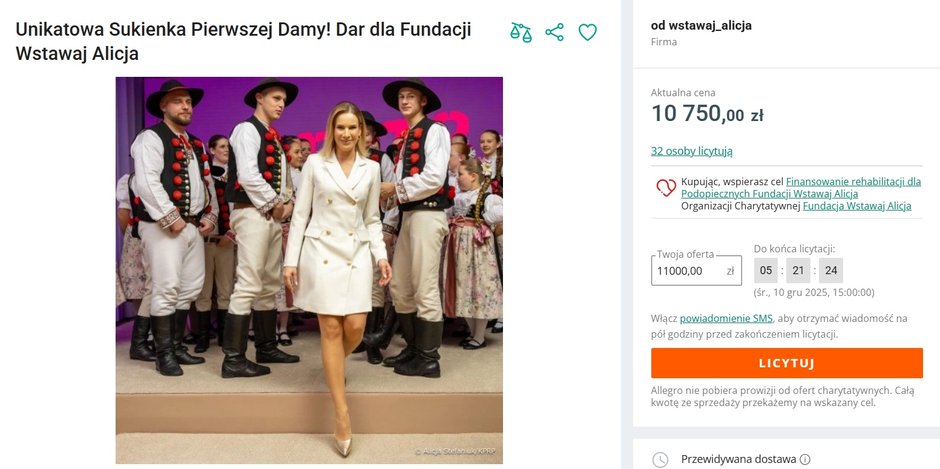Screen dimensions: 940x469
Task: Follow the underlined 'Fundacja Wstawaj Alicja' organization link
Action: [856, 206]
